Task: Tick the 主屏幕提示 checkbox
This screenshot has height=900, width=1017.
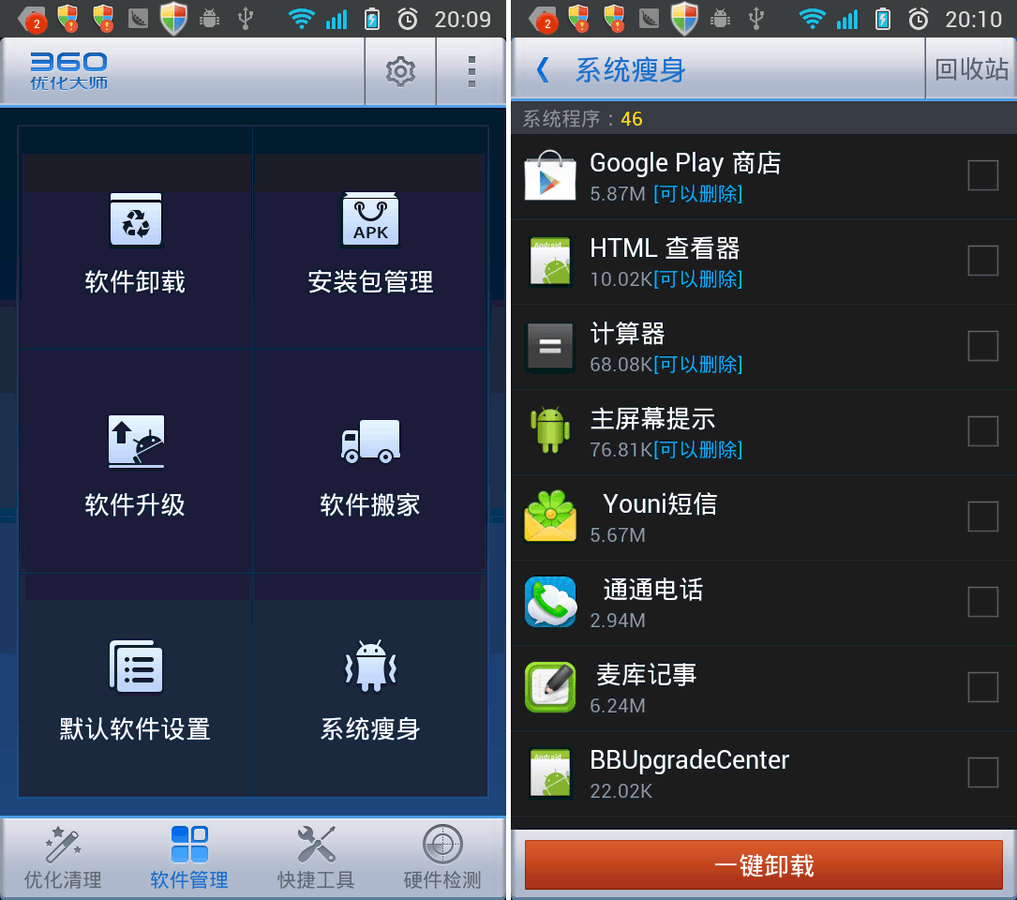Action: click(983, 431)
